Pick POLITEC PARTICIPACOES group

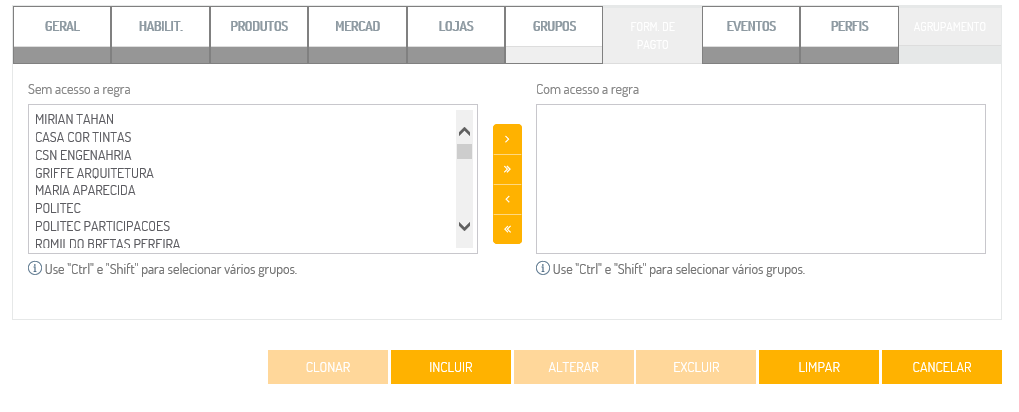102,226
